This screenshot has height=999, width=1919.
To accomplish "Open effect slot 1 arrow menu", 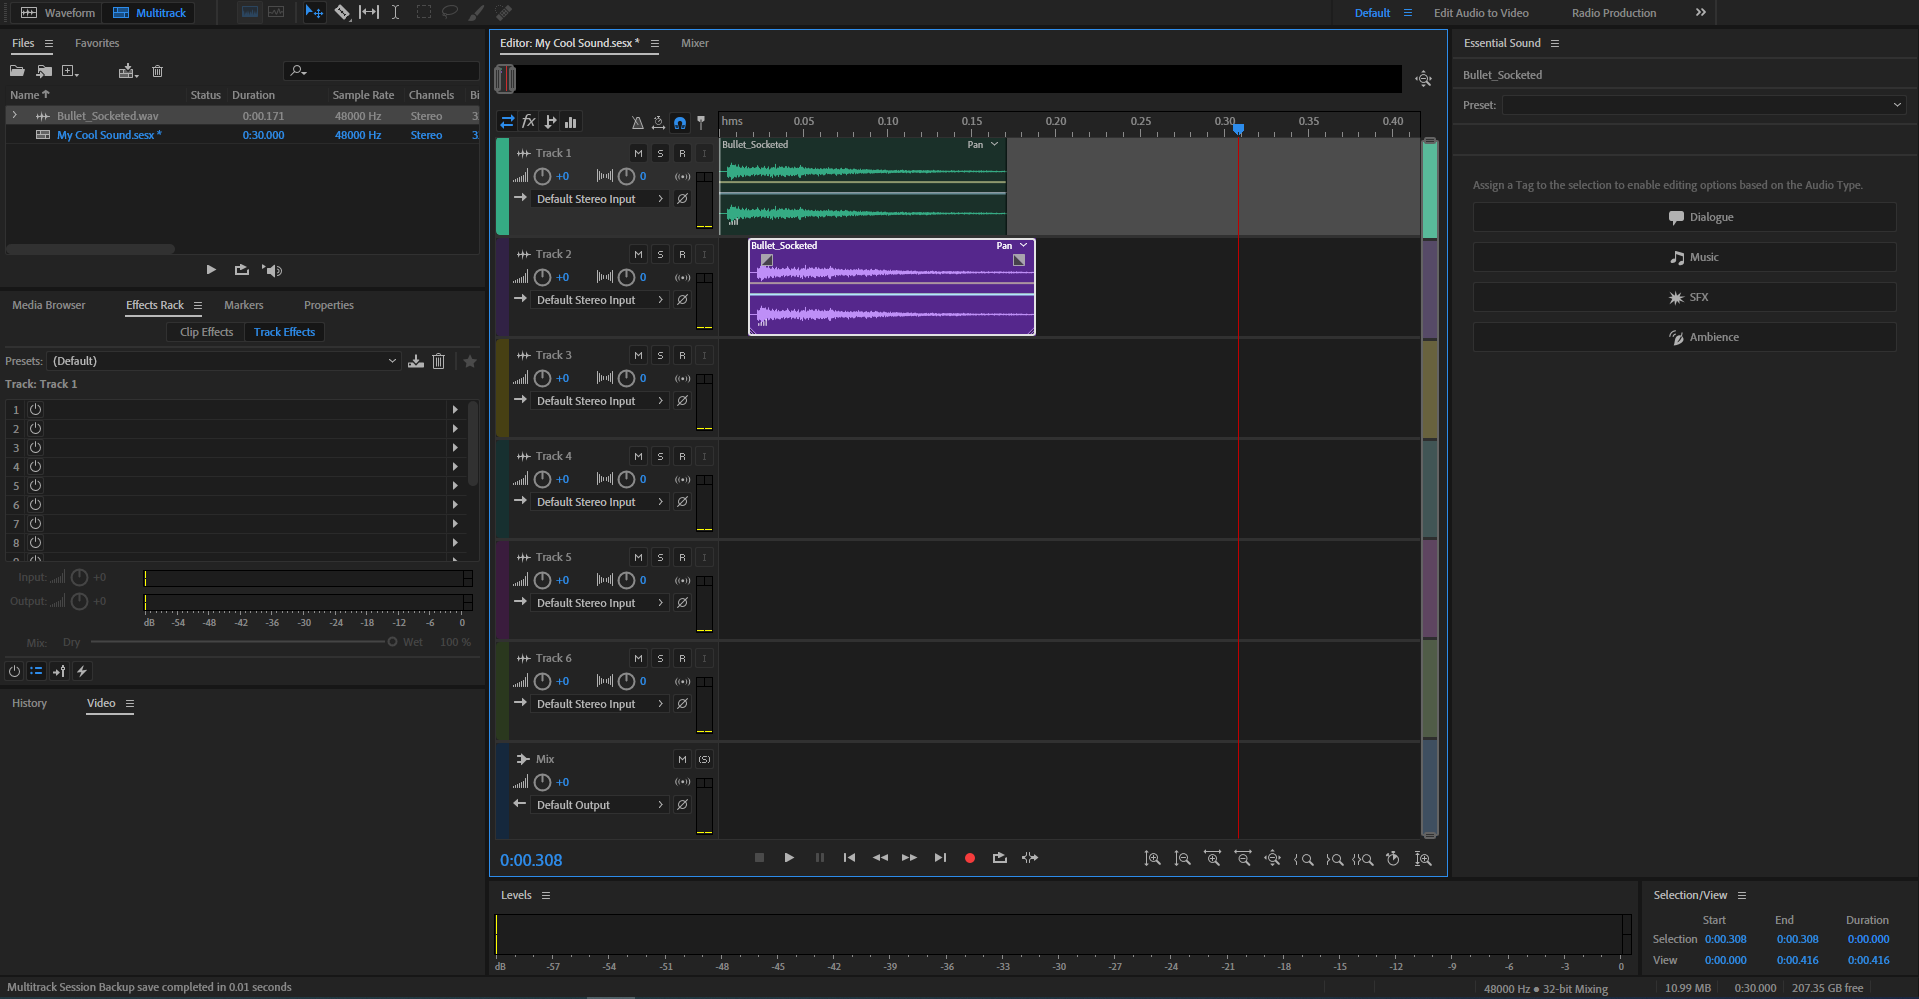I will click(455, 409).
